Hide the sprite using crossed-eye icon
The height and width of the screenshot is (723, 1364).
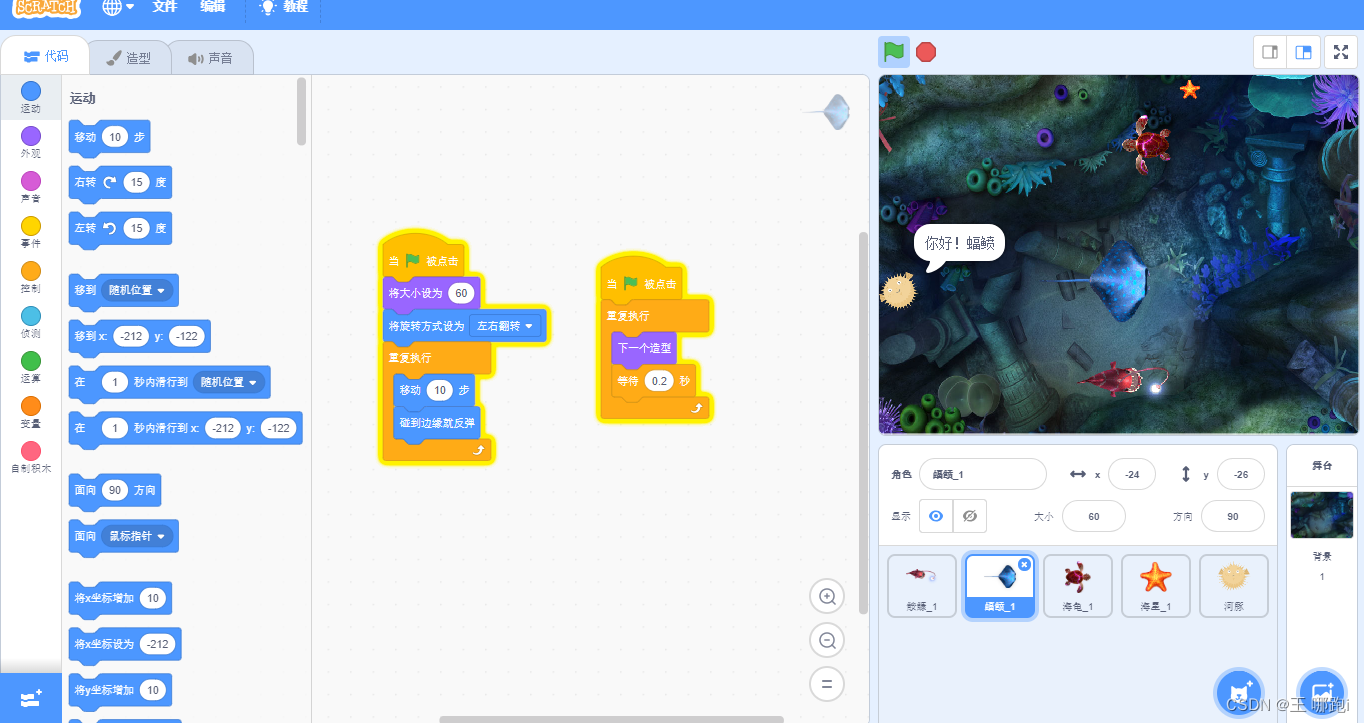tap(969, 516)
